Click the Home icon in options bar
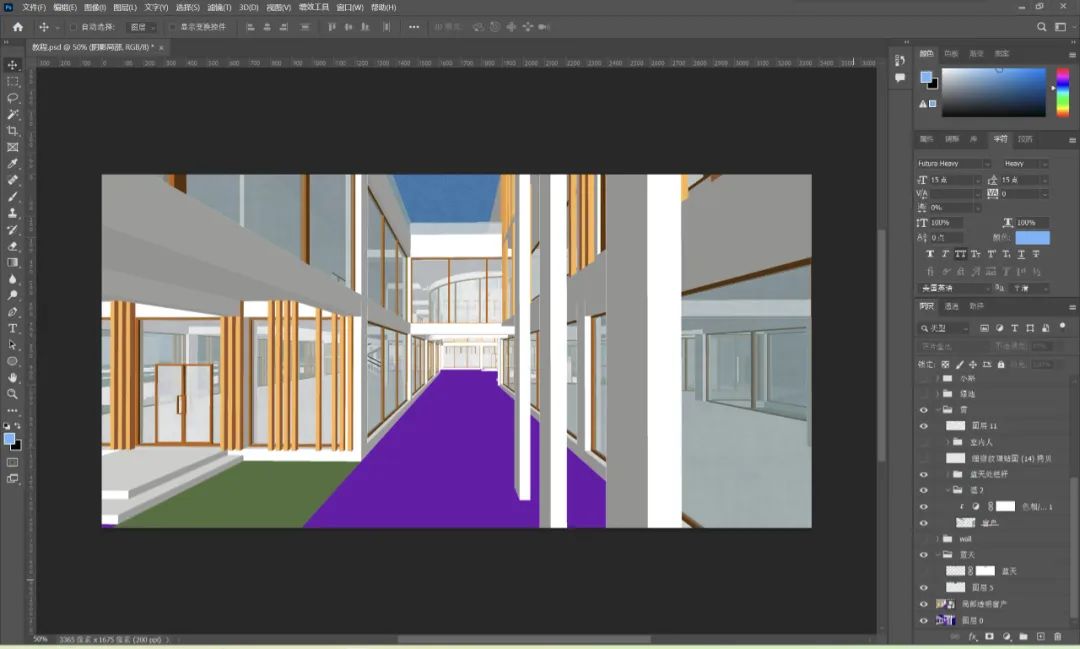Viewport: 1080px width, 649px height. (18, 27)
